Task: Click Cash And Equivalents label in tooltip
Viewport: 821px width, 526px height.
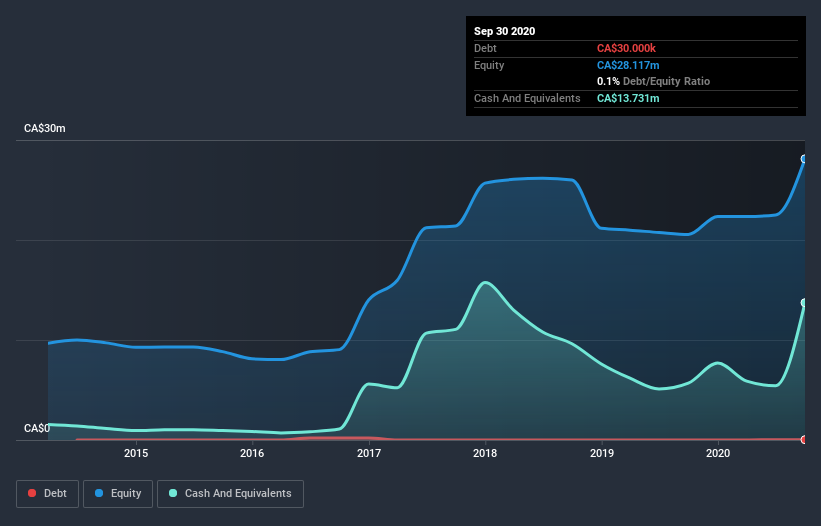Action: (527, 98)
